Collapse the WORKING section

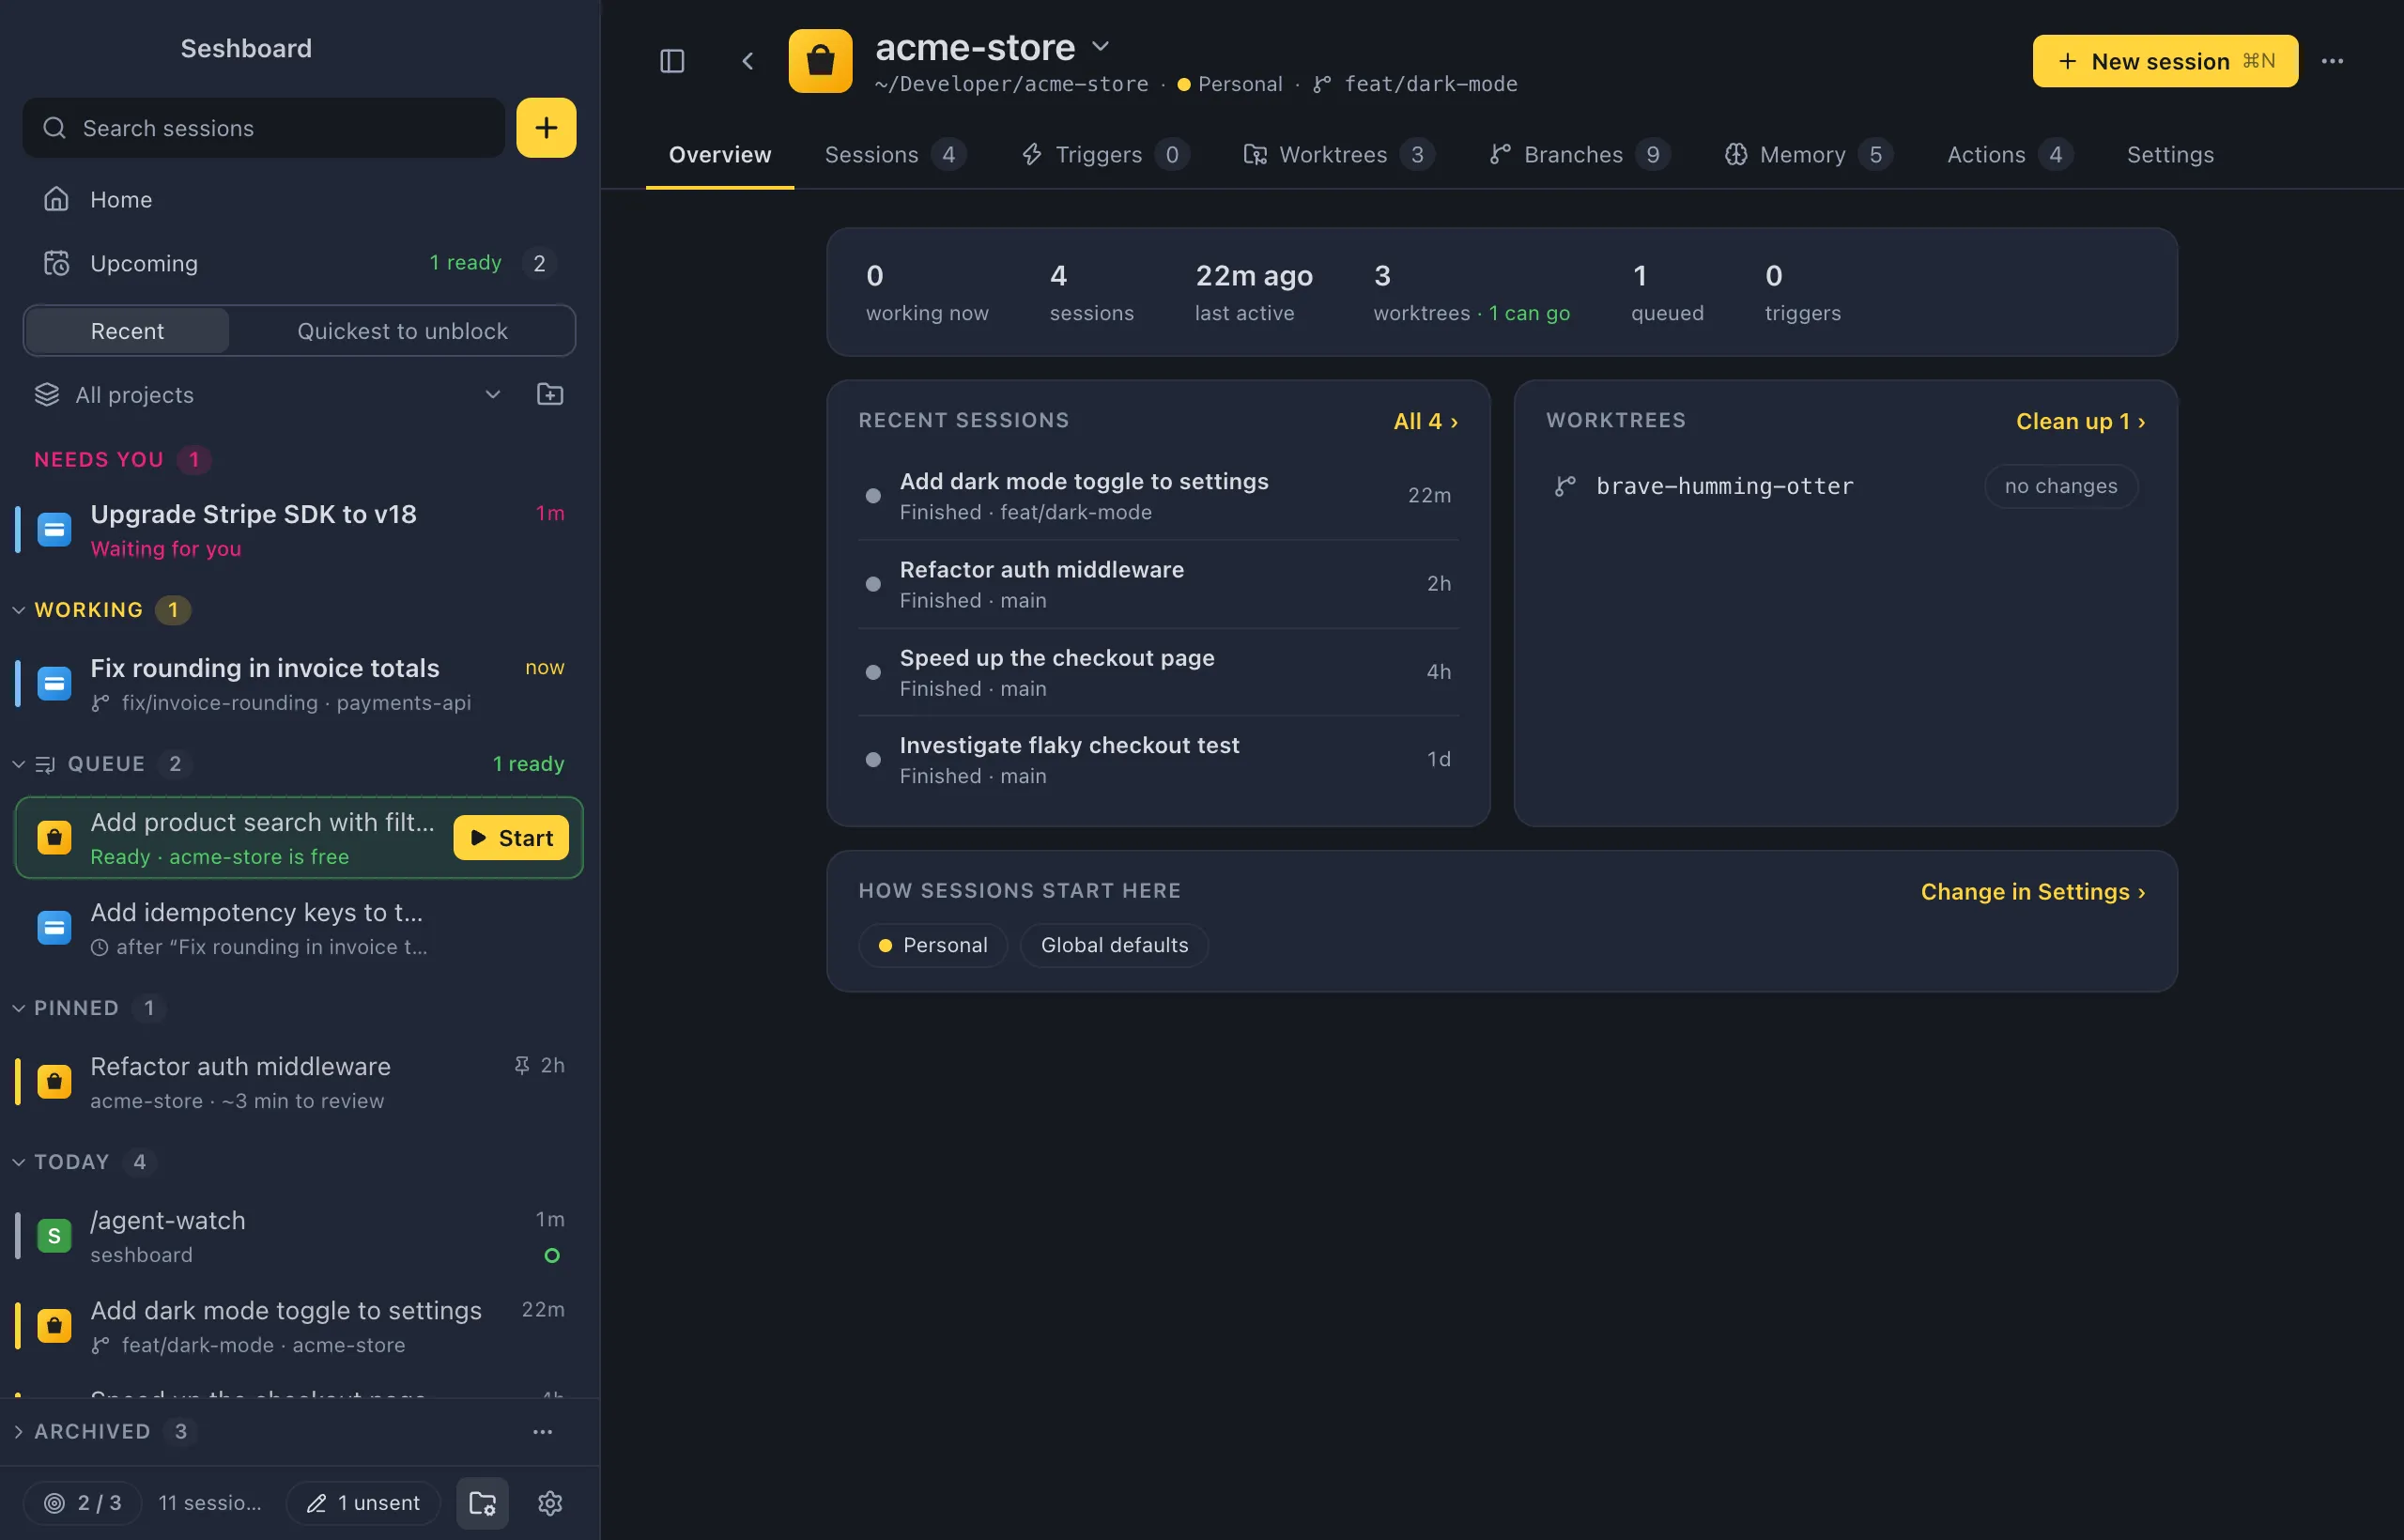tap(18, 610)
